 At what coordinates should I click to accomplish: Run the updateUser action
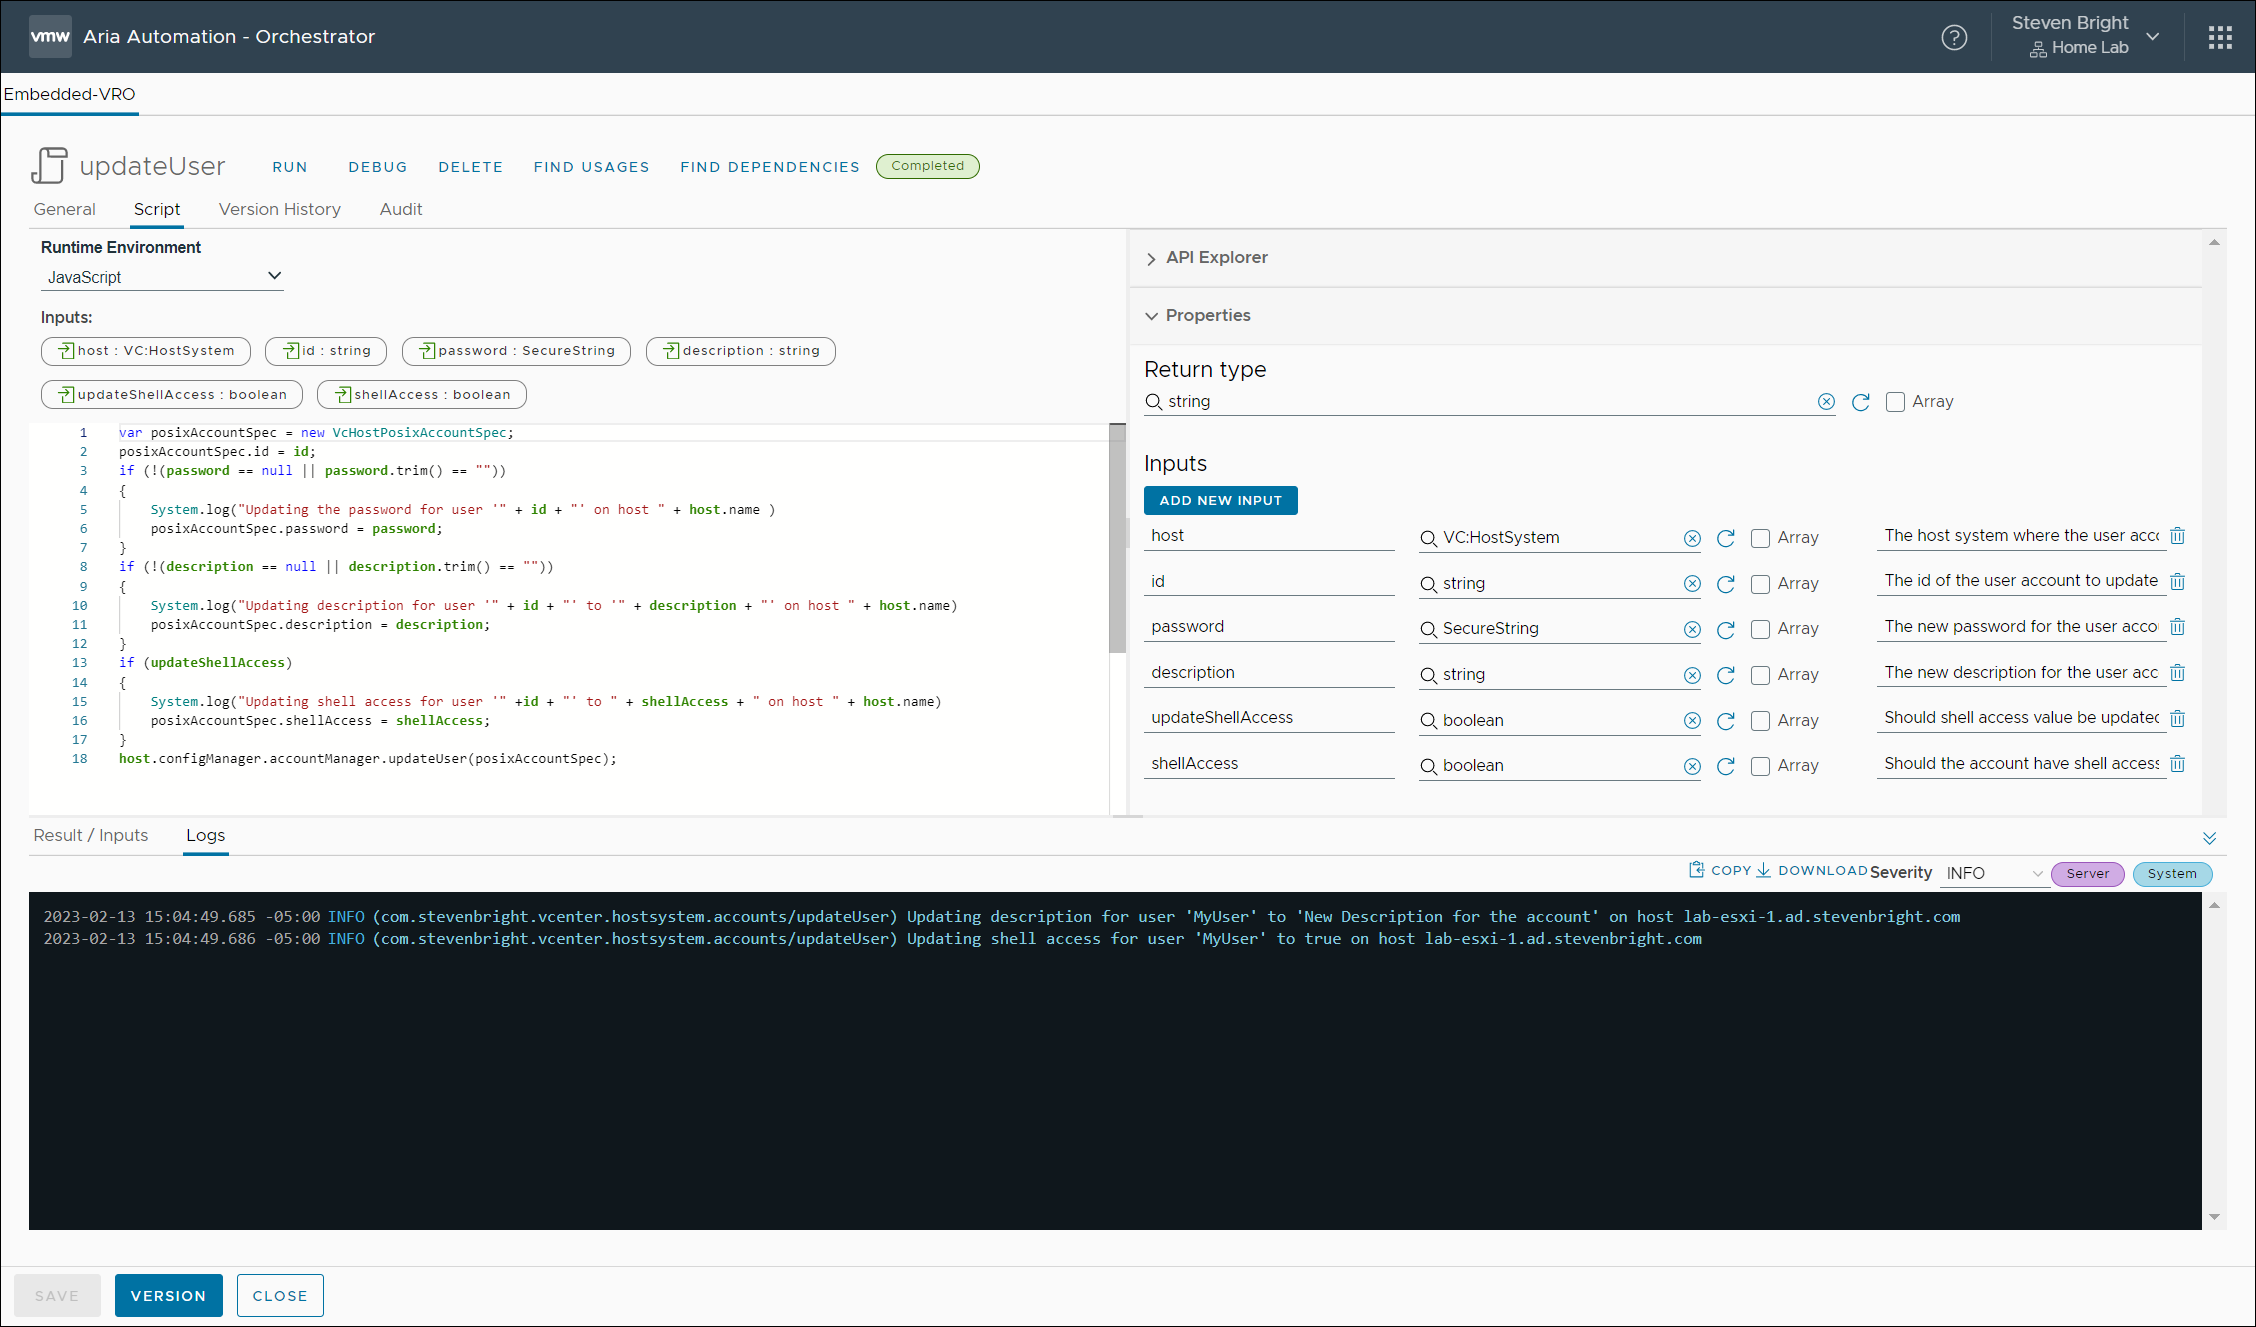(x=290, y=167)
